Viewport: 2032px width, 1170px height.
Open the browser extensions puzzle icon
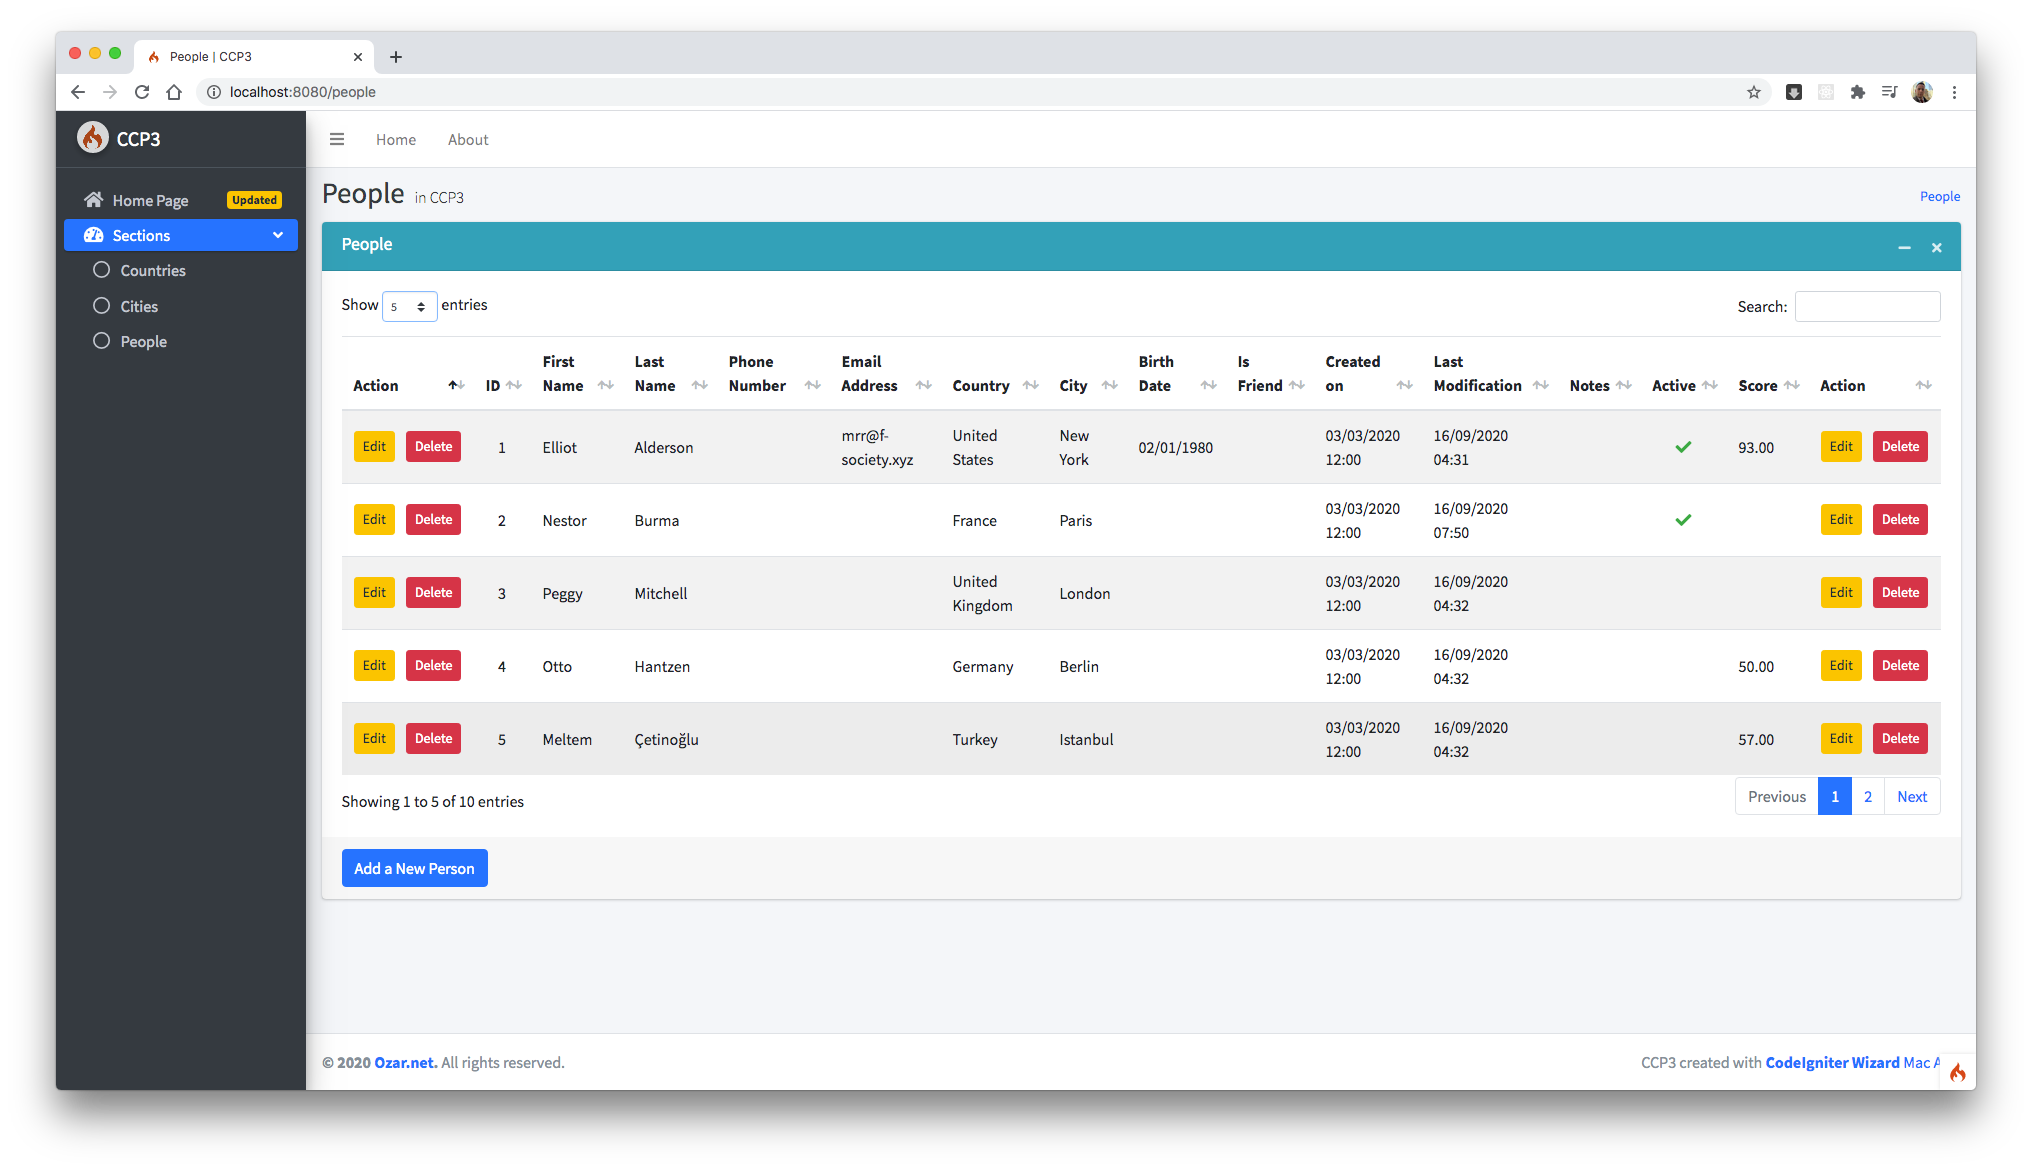pyautogui.click(x=1857, y=92)
